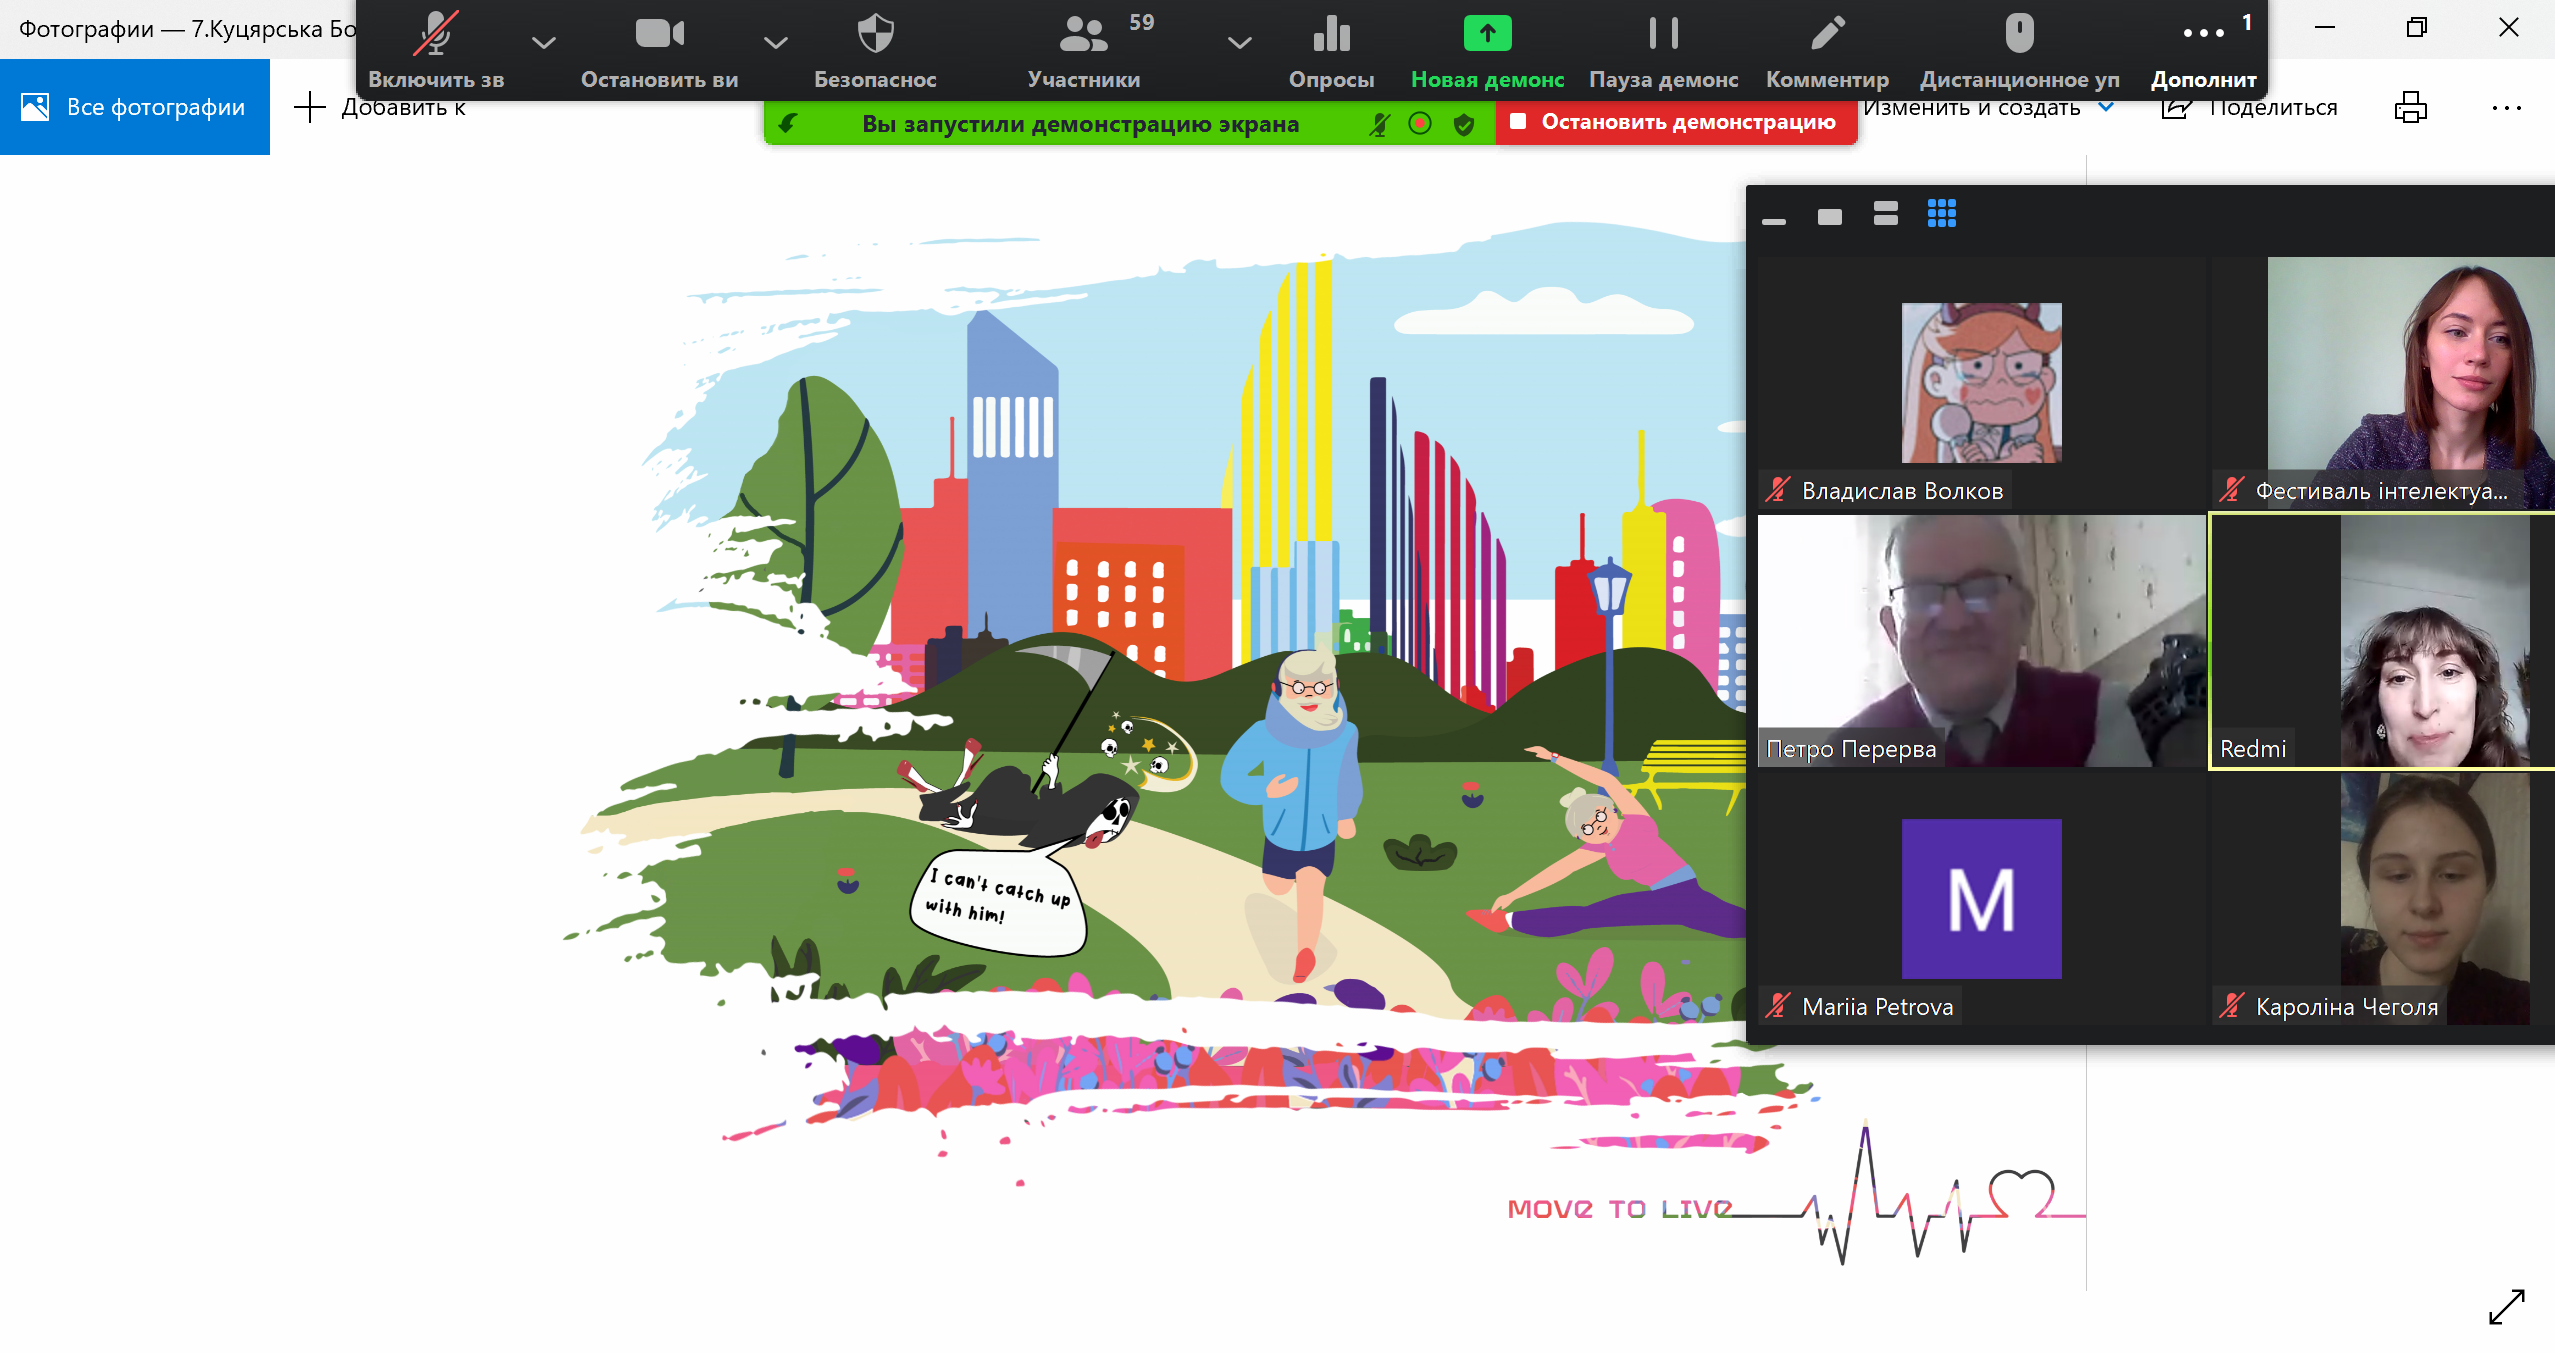Stop video with Остановить ви camera icon

click(x=659, y=34)
